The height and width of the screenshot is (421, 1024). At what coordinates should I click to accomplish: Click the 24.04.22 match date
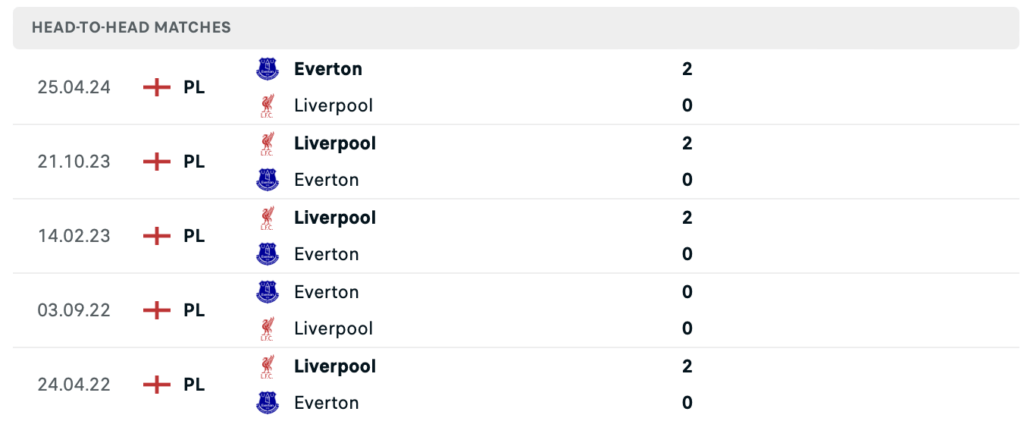[x=74, y=384]
